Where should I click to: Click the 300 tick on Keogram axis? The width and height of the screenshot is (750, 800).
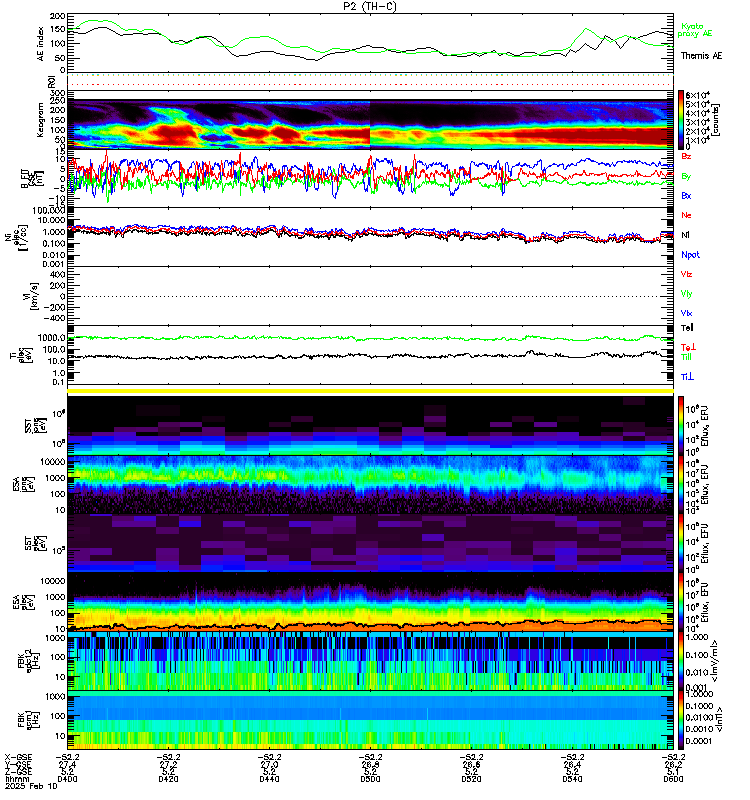pos(58,93)
